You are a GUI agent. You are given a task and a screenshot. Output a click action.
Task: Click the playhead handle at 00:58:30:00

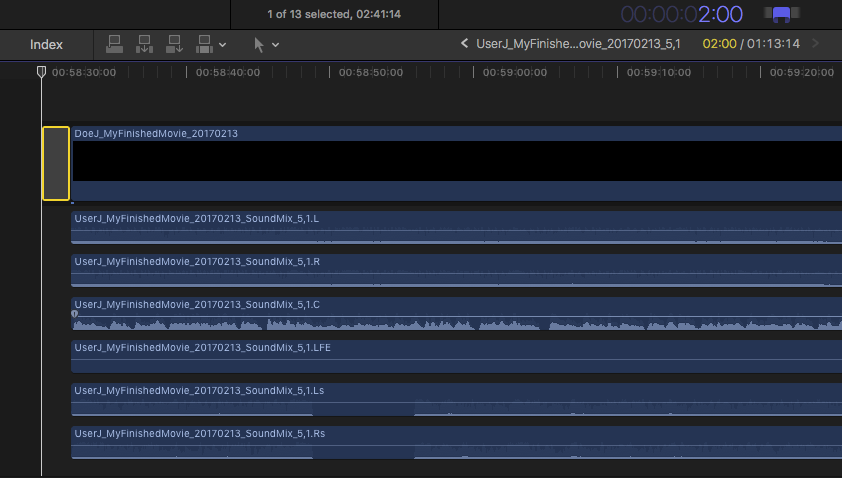[x=41, y=71]
